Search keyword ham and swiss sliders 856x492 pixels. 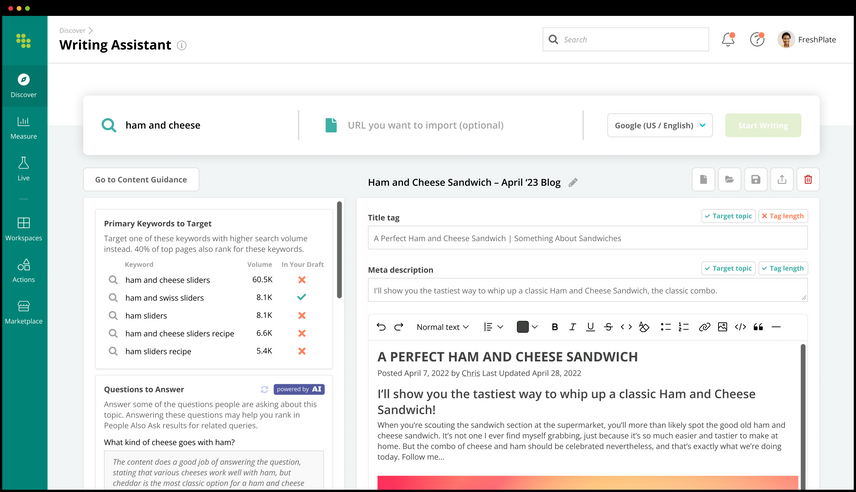[x=112, y=298]
